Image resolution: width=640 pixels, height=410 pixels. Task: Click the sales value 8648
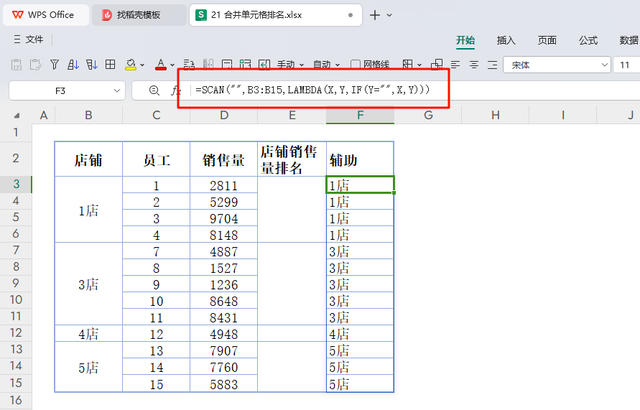coord(224,301)
